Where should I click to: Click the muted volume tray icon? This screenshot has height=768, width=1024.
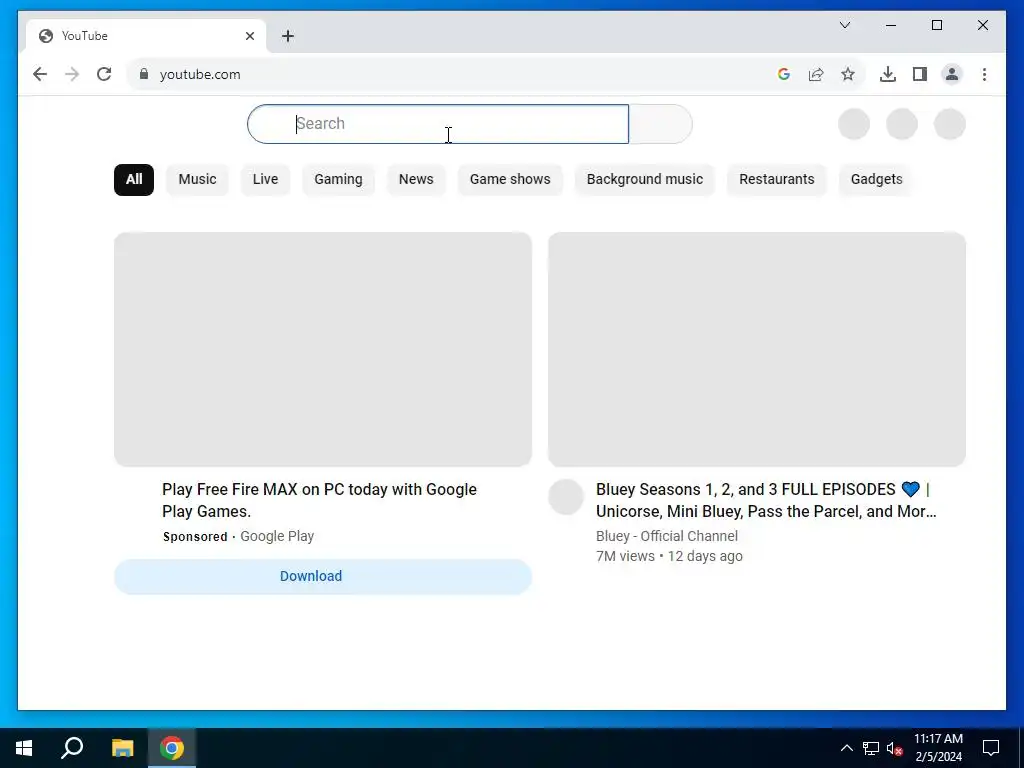click(895, 748)
